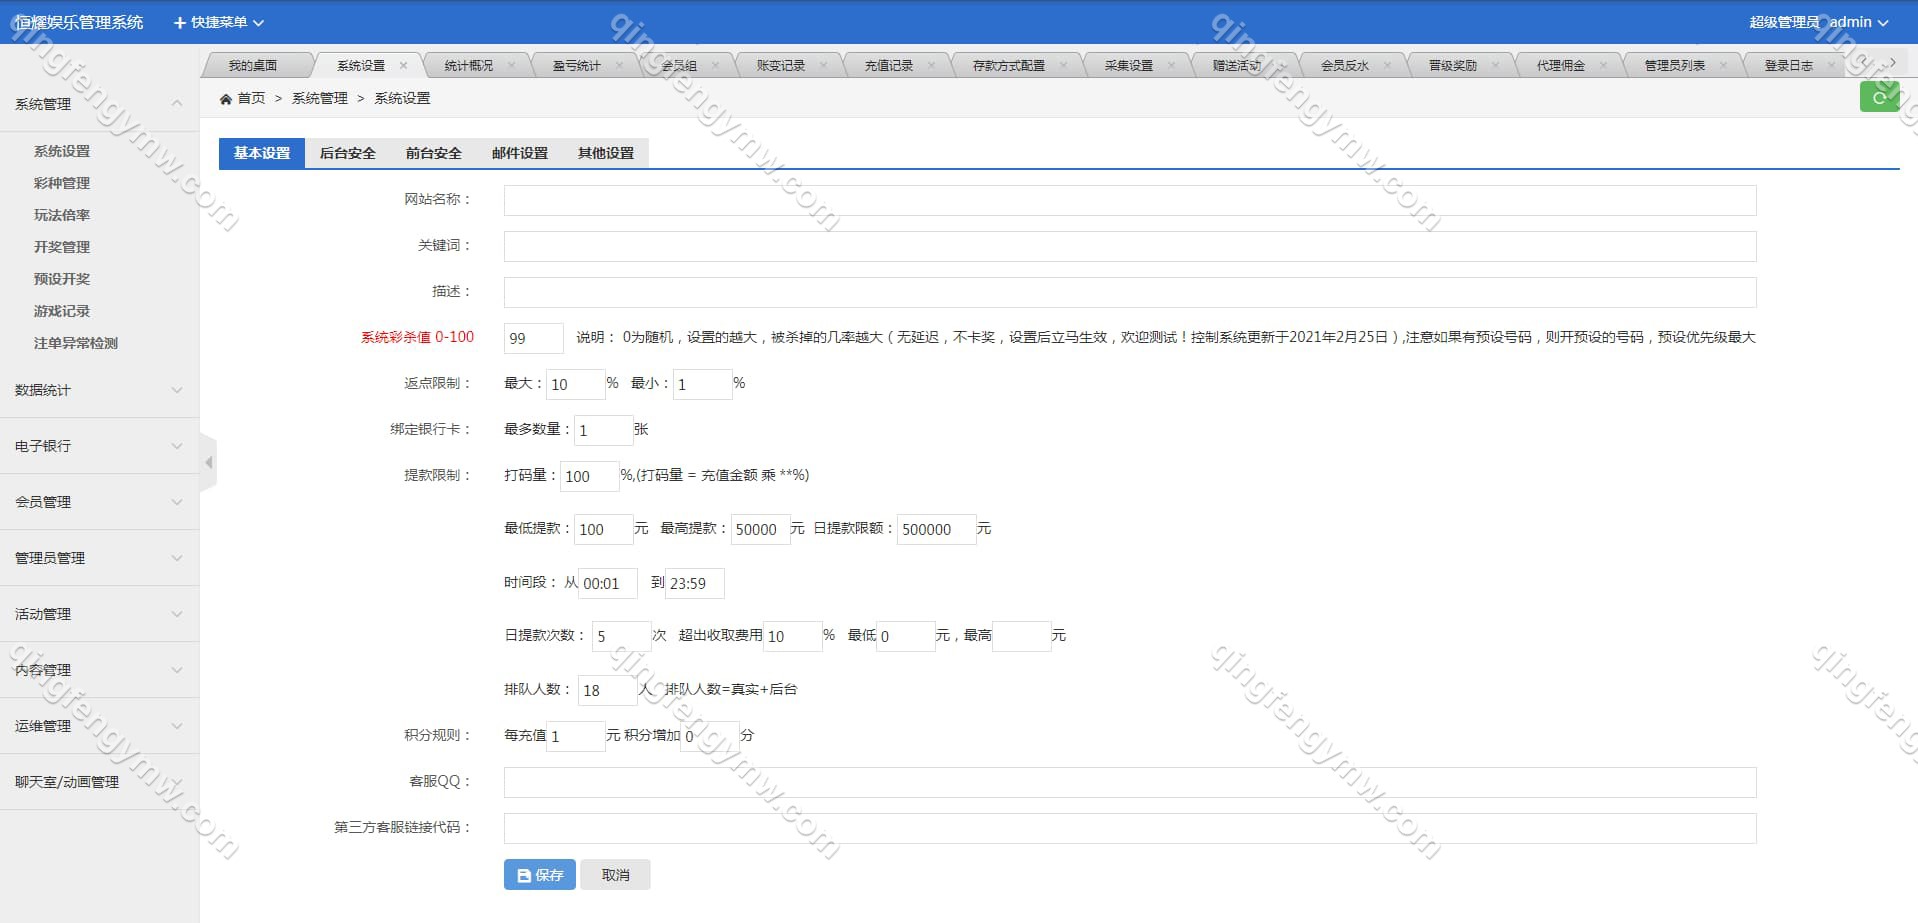This screenshot has width=1918, height=923.
Task: Open 彩种管理 in the sidebar
Action: coord(62,183)
